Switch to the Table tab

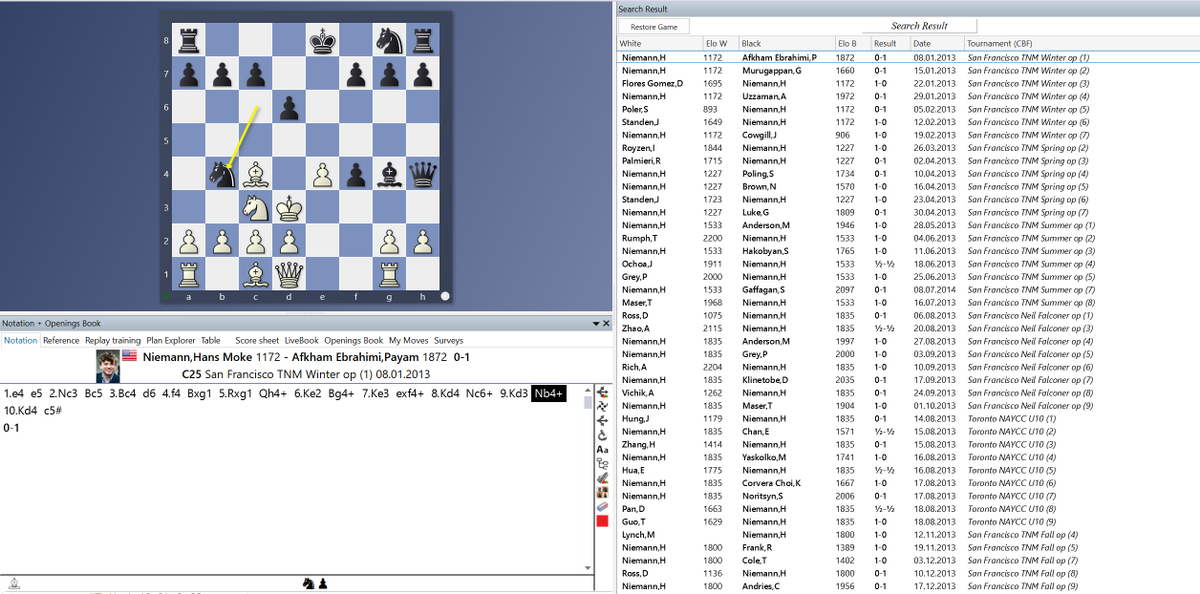[210, 341]
